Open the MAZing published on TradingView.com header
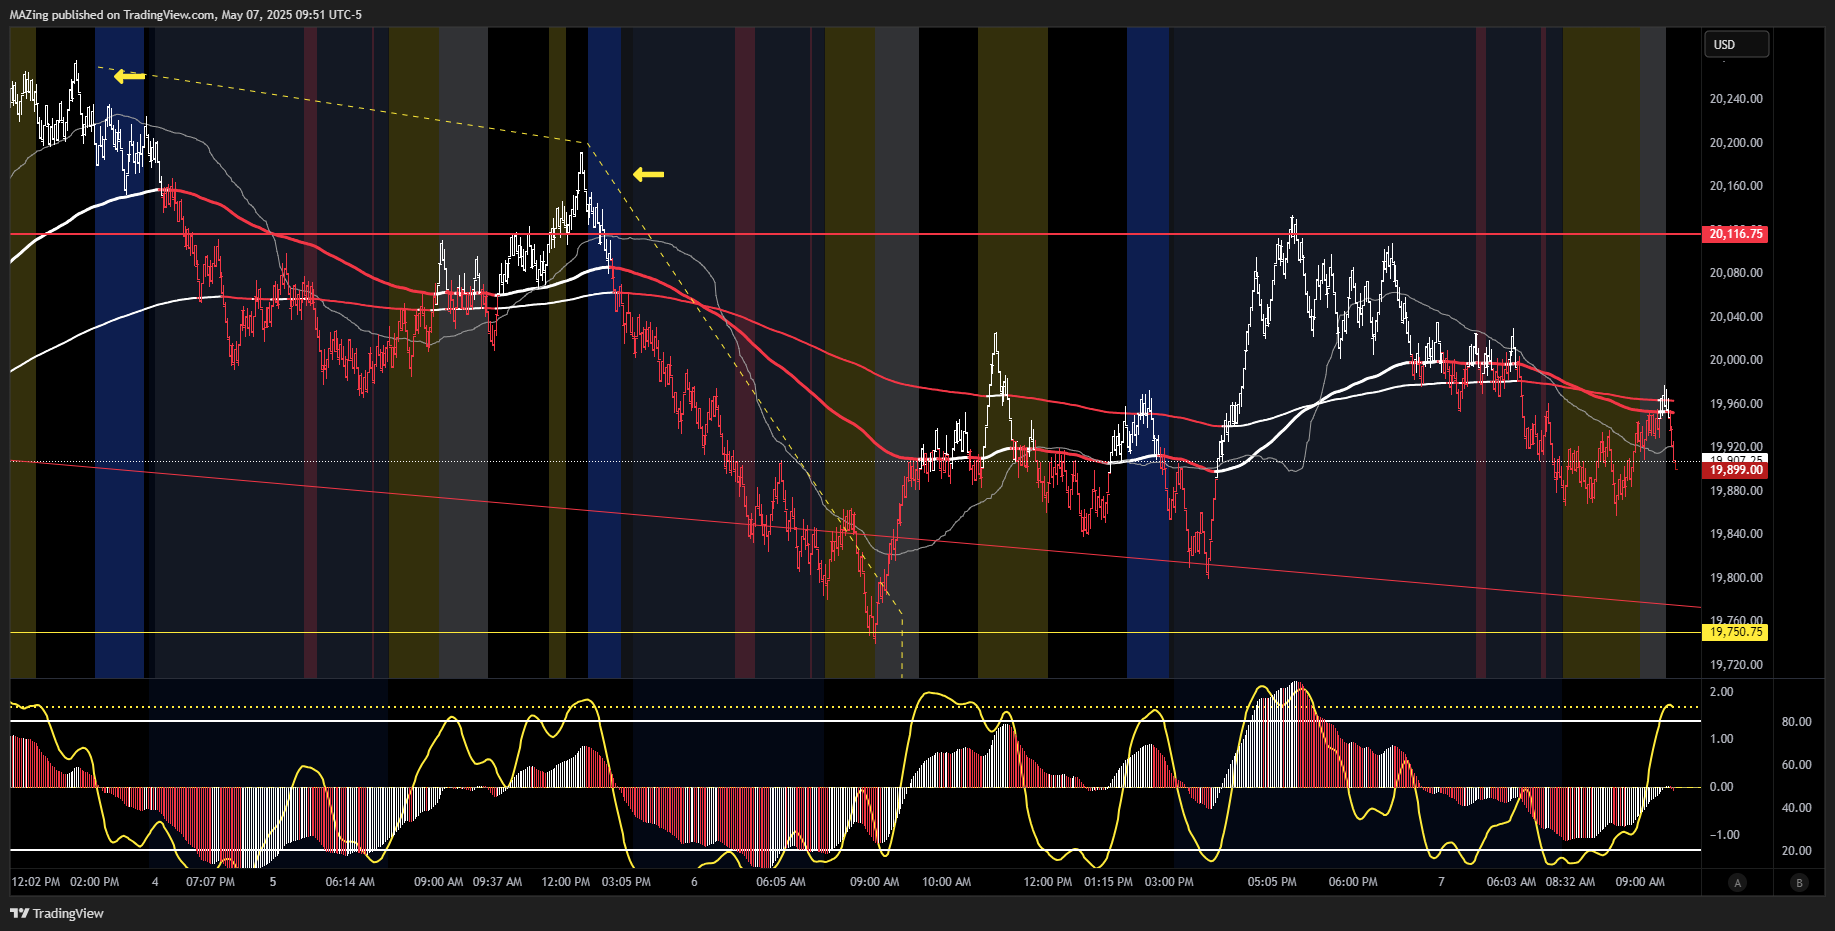Screen dimensions: 1835x931 pos(186,14)
